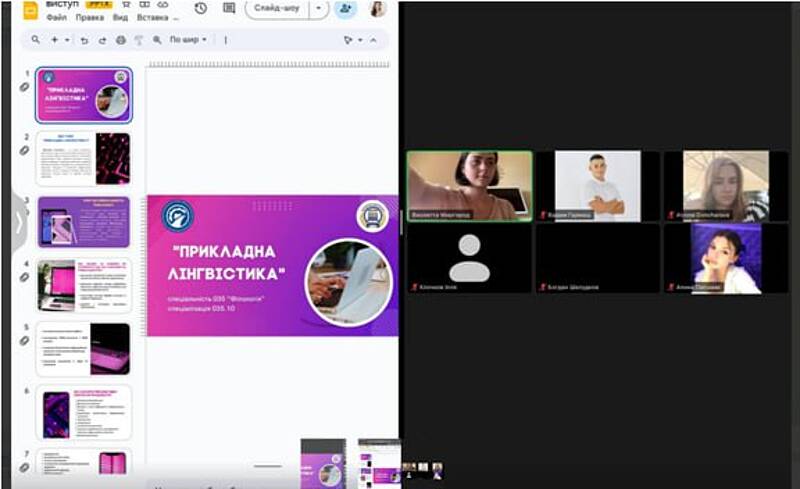The image size is (800, 489).
Task: Star the presentation «виступ»
Action: (127, 5)
